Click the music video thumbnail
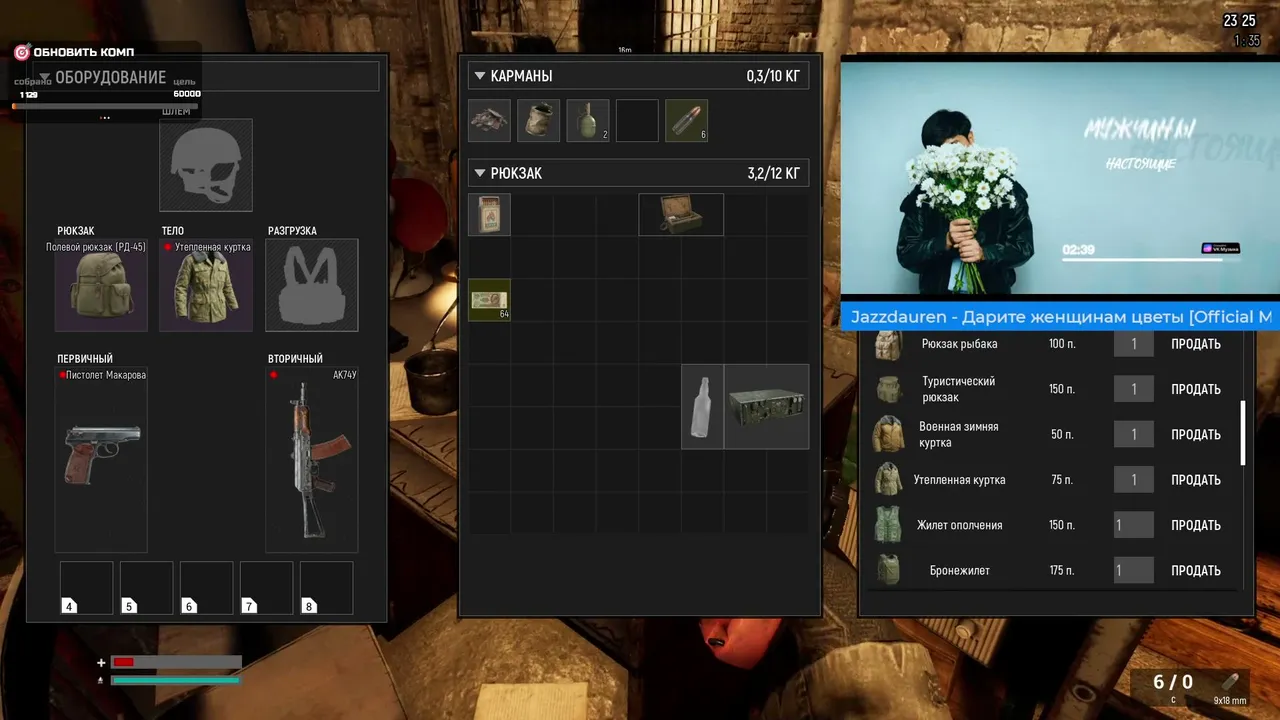The image size is (1280, 720). (1060, 179)
